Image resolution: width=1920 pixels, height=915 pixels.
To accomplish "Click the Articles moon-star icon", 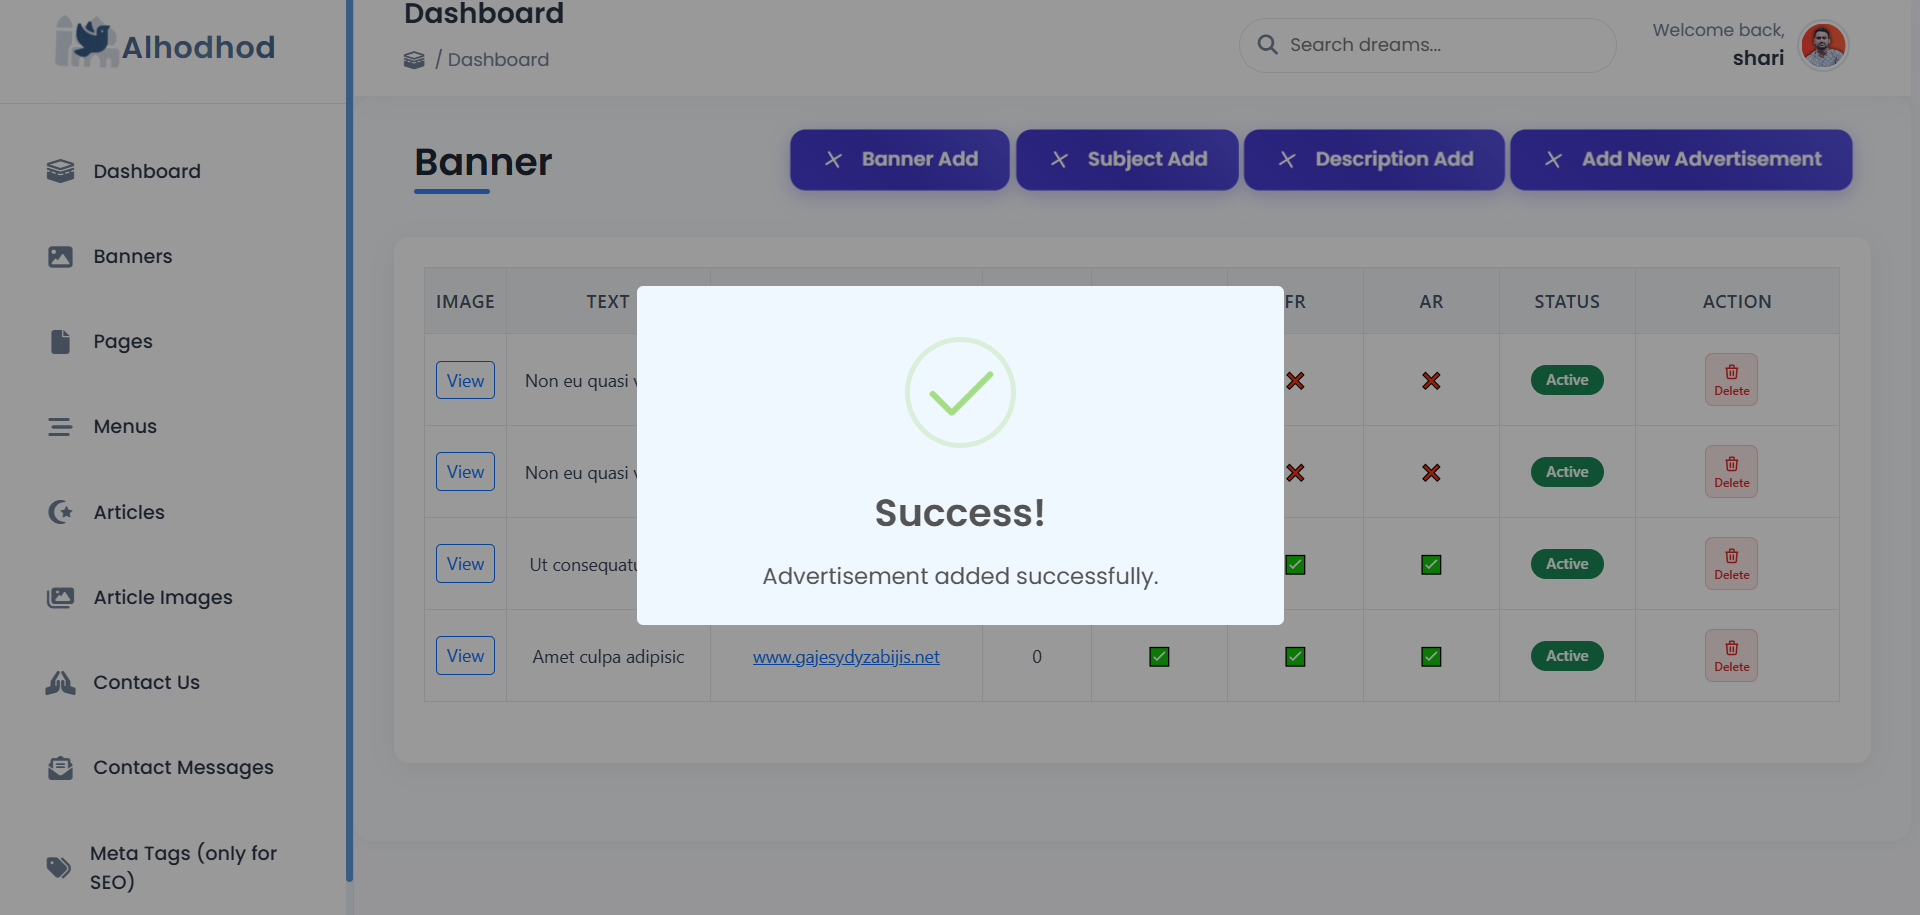I will 60,512.
